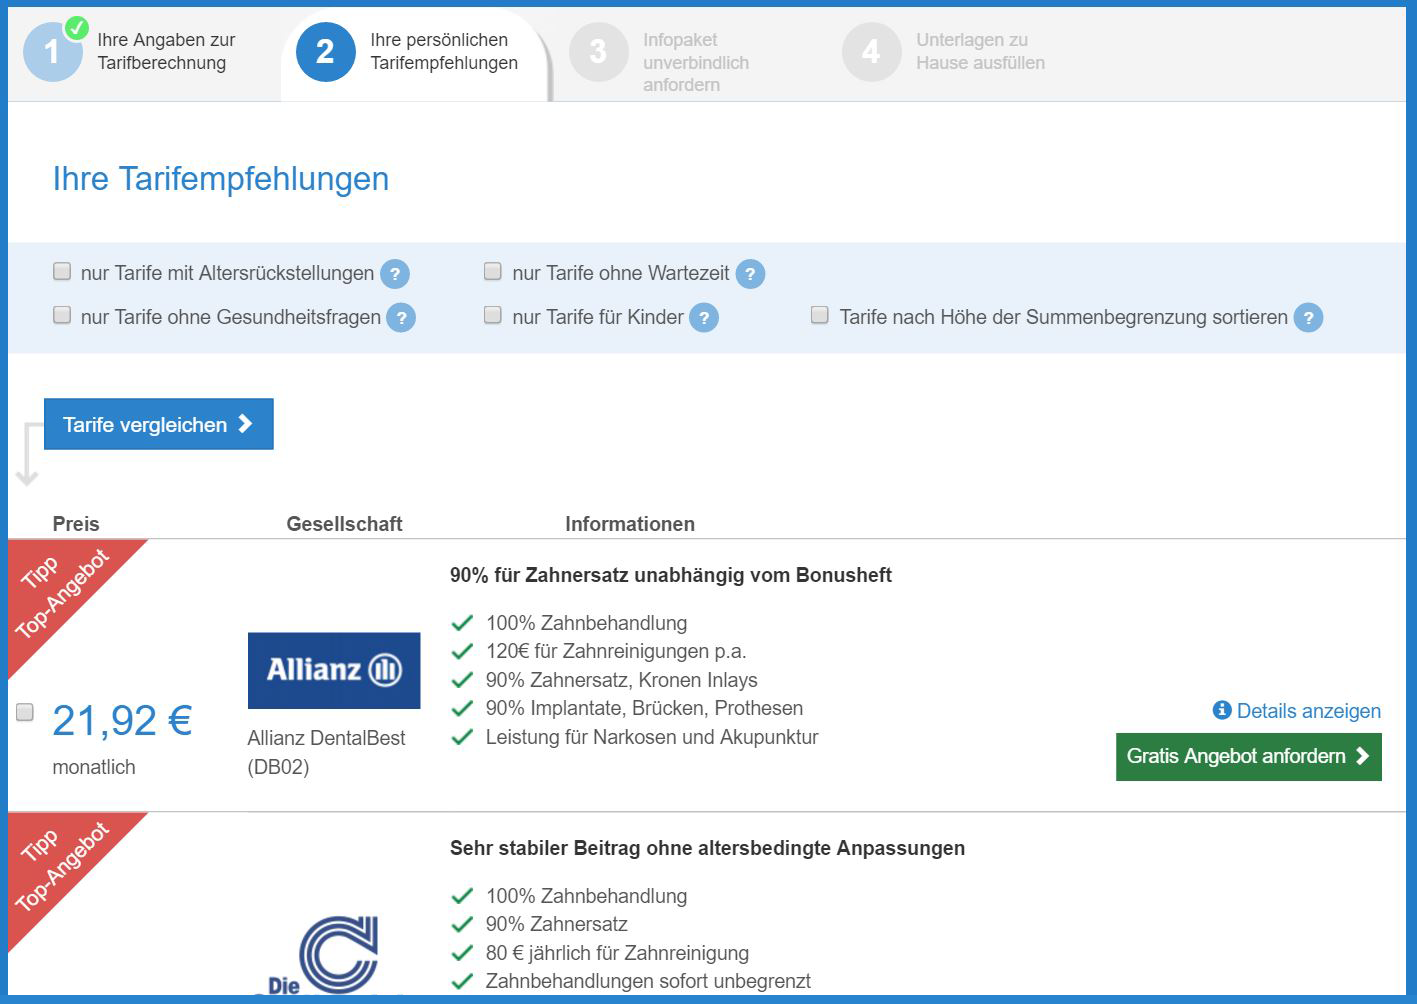Open help icon for Summenbegrenzung sorting
Image resolution: width=1417 pixels, height=1004 pixels.
pos(1308,318)
